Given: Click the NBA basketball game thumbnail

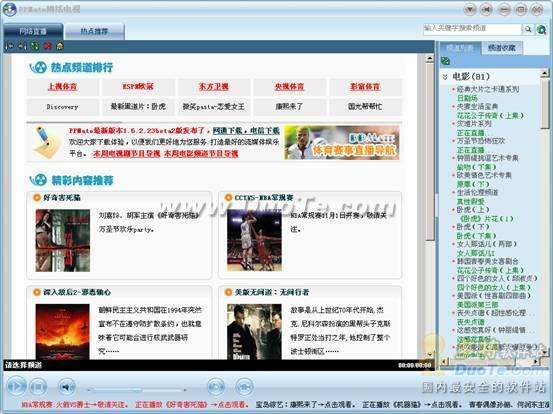Looking at the screenshot, I should [254, 240].
